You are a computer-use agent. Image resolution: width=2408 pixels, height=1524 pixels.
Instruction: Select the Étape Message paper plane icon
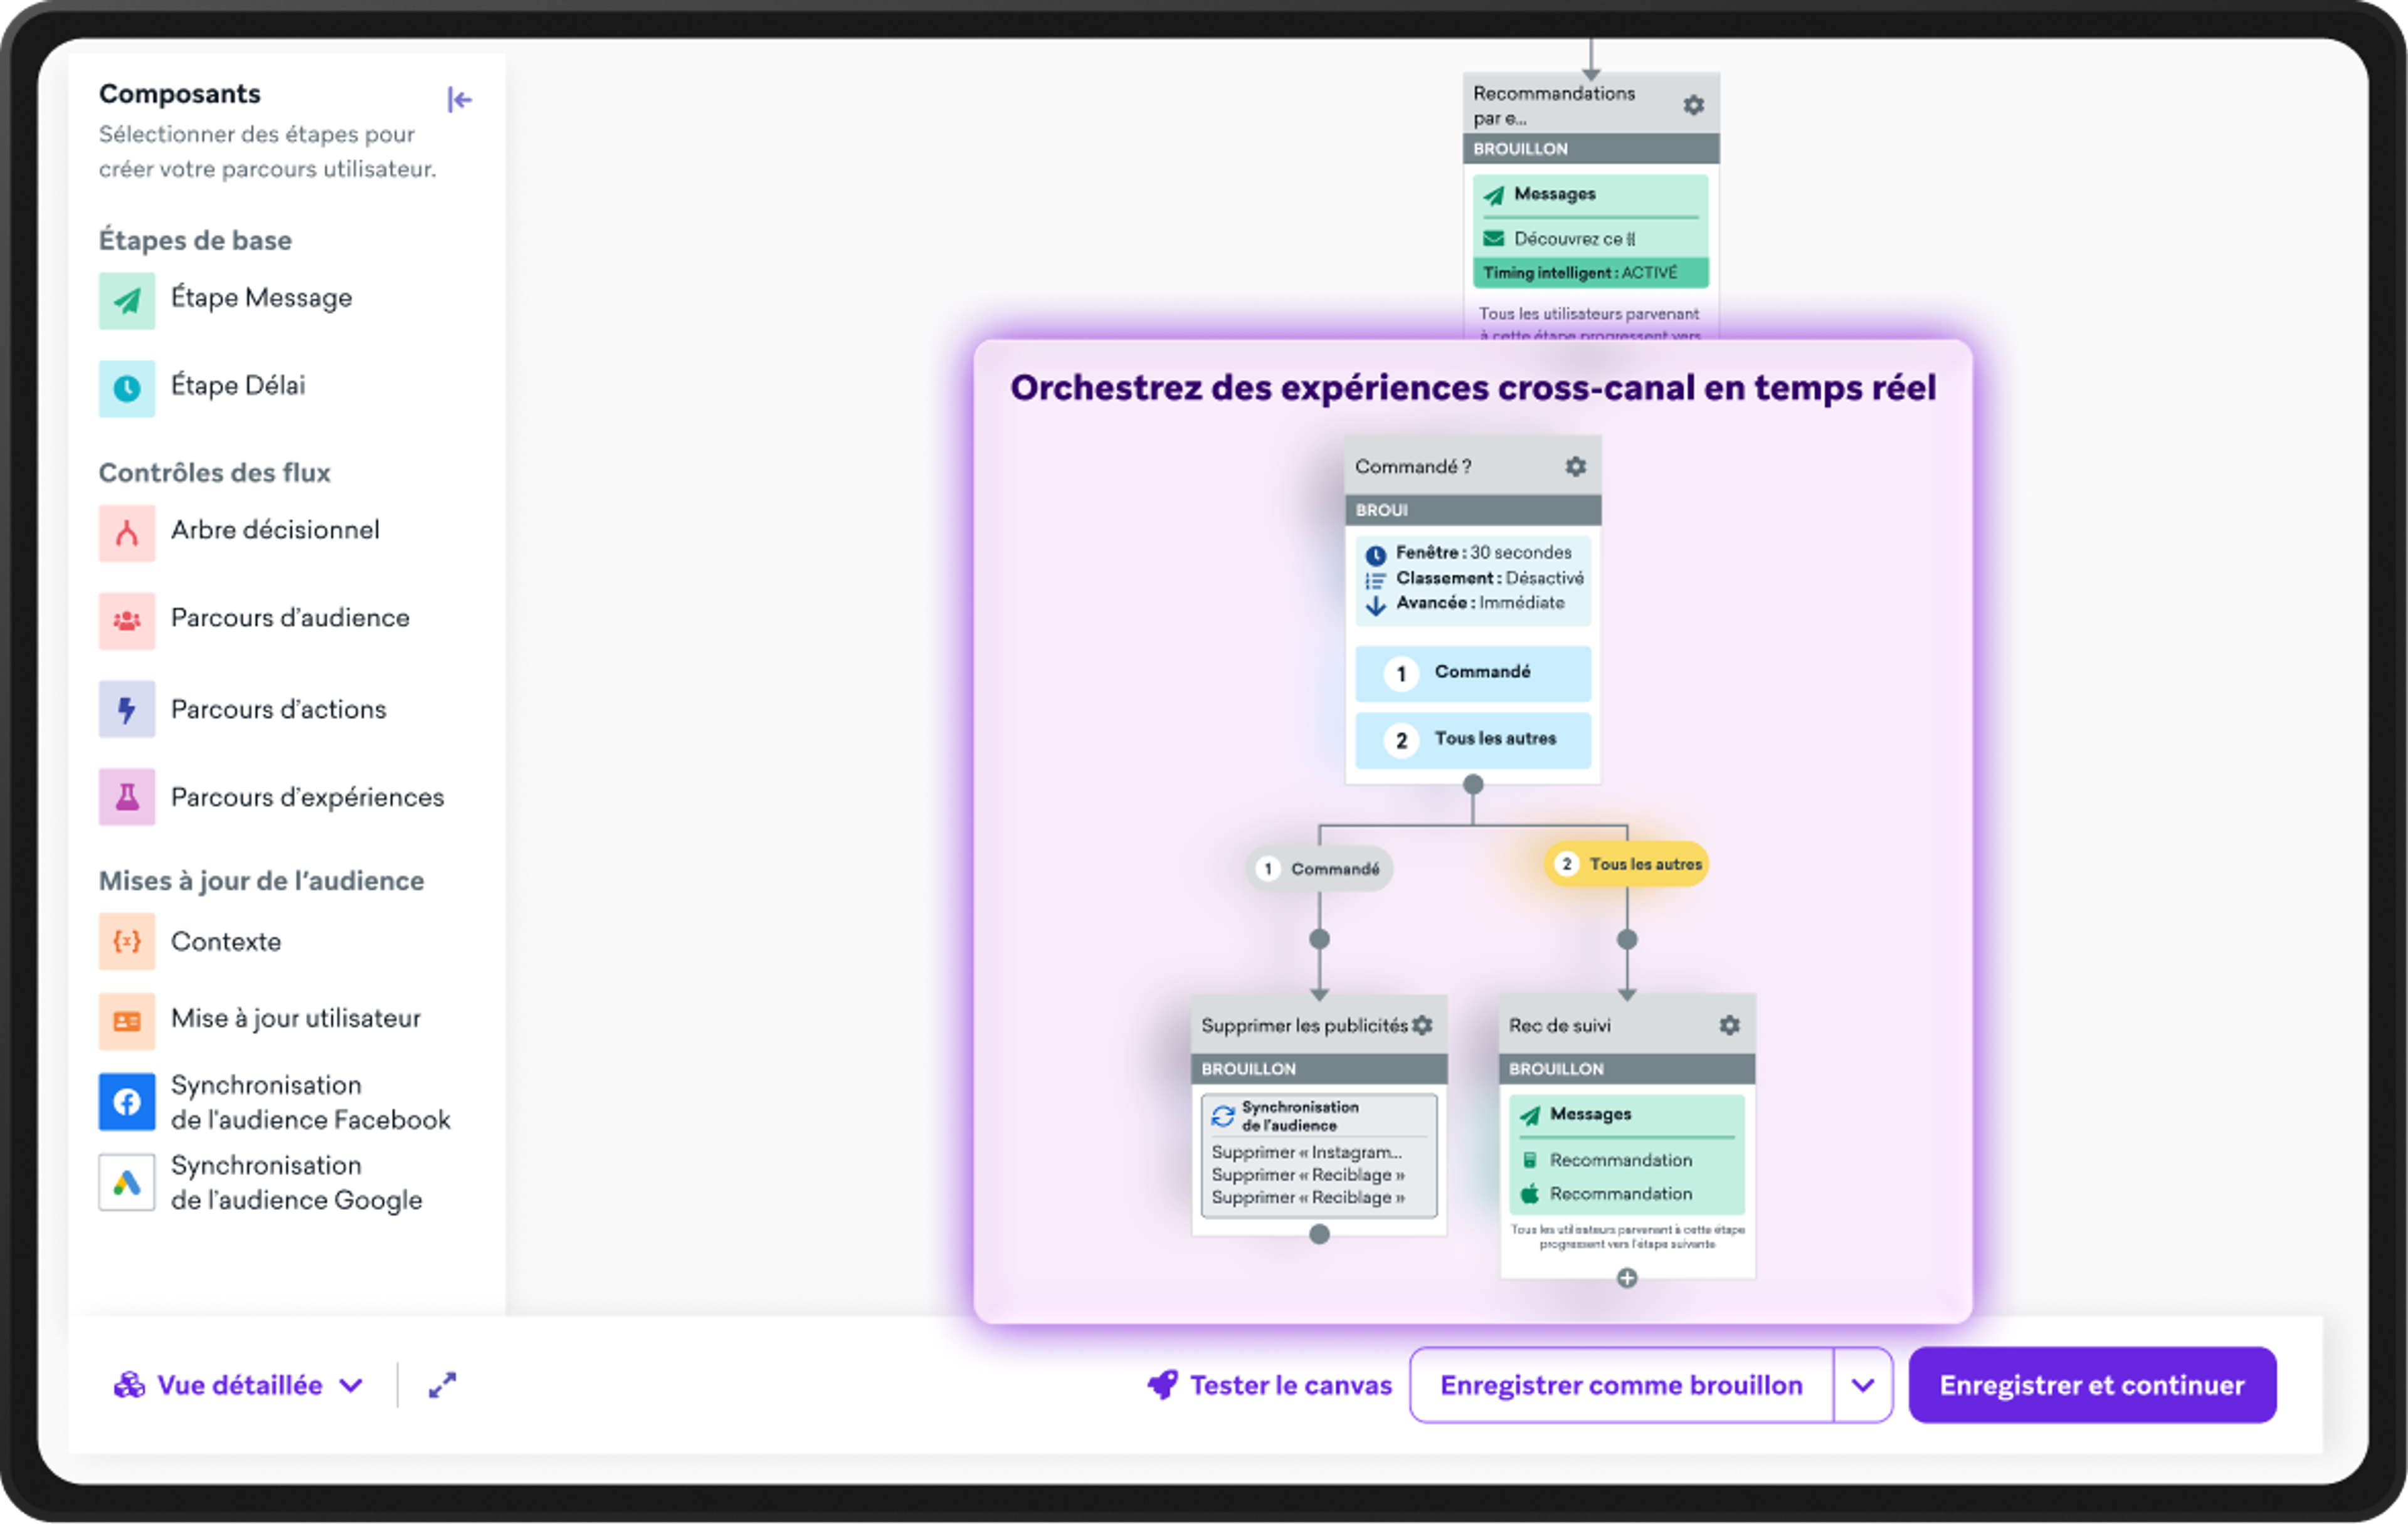tap(127, 300)
